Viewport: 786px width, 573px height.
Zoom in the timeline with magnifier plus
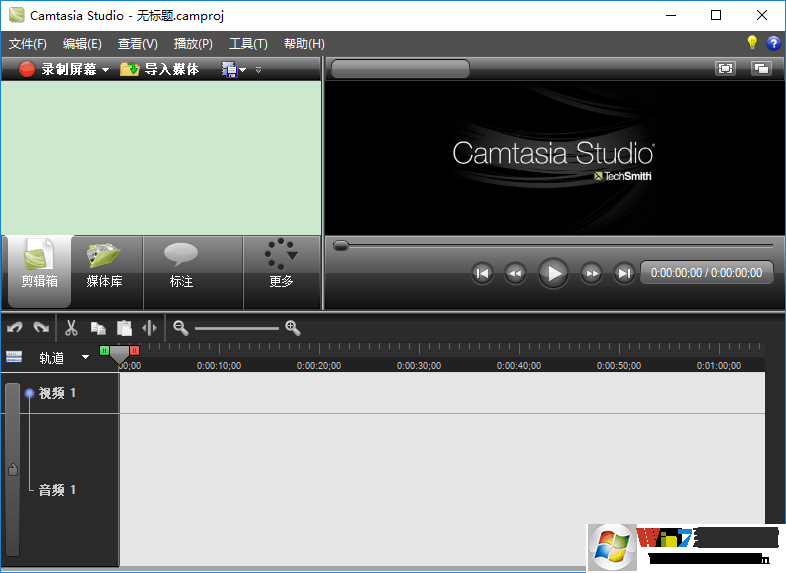click(x=292, y=328)
